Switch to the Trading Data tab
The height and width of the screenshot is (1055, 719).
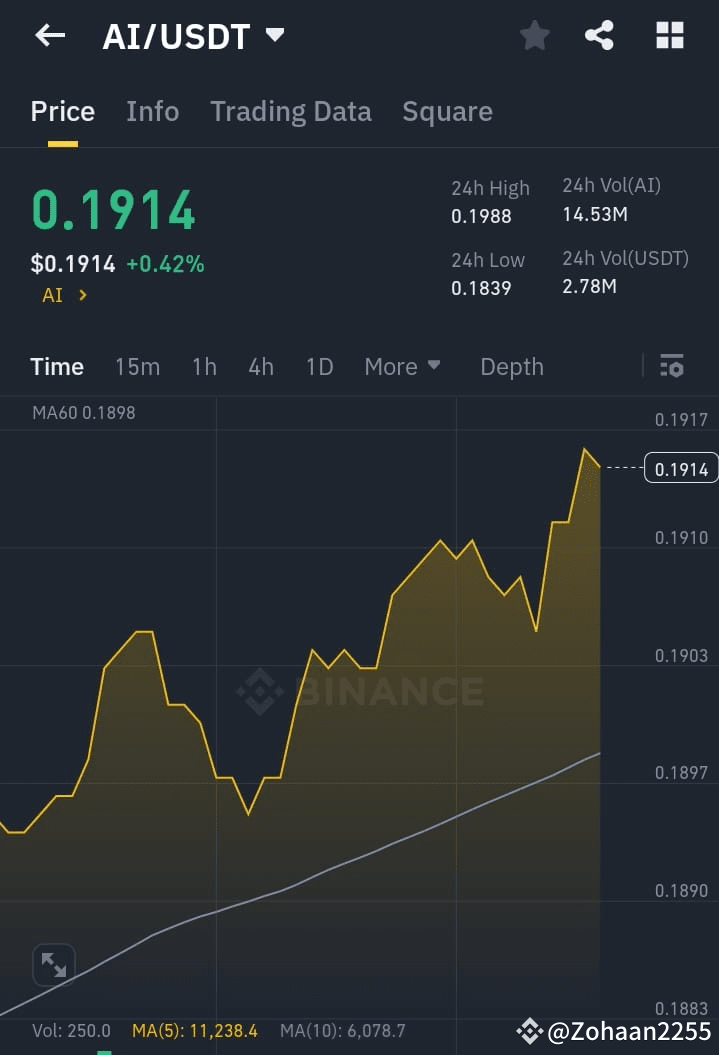[x=291, y=111]
